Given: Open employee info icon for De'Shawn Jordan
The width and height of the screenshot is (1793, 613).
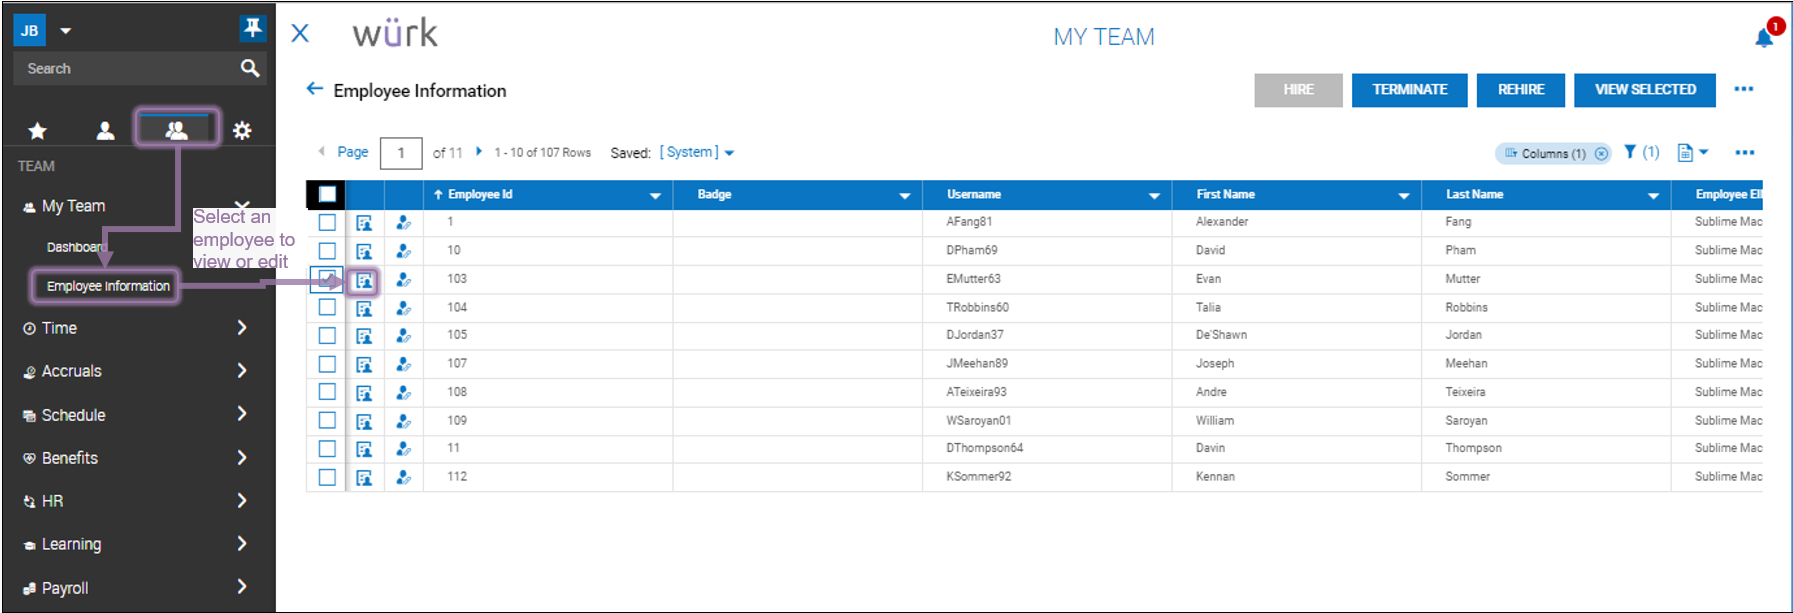Looking at the screenshot, I should 364,336.
